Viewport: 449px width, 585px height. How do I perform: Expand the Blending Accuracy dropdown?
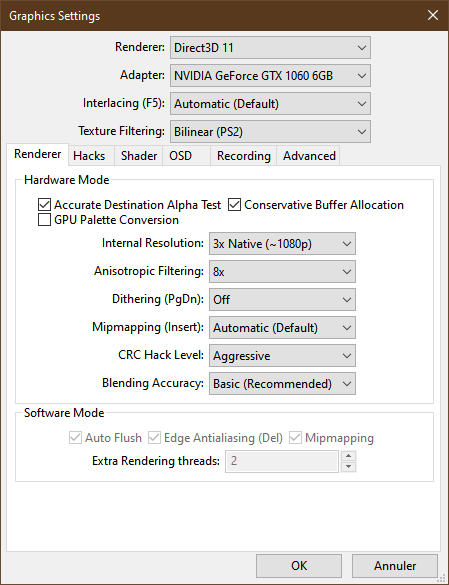tap(282, 384)
